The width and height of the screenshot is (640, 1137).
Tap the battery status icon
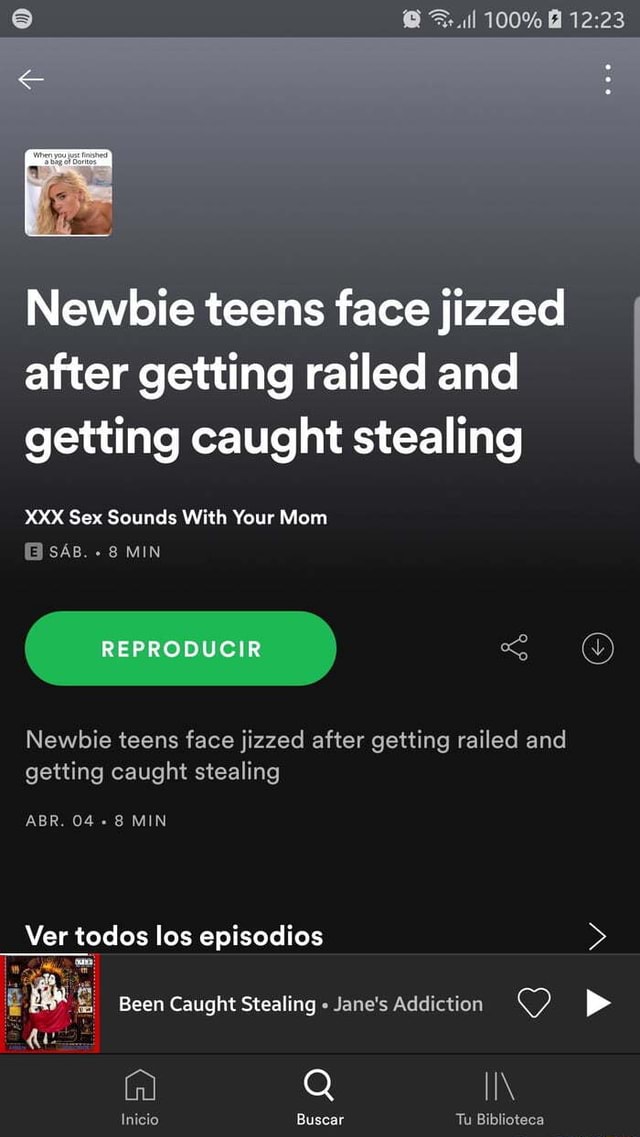click(x=554, y=20)
